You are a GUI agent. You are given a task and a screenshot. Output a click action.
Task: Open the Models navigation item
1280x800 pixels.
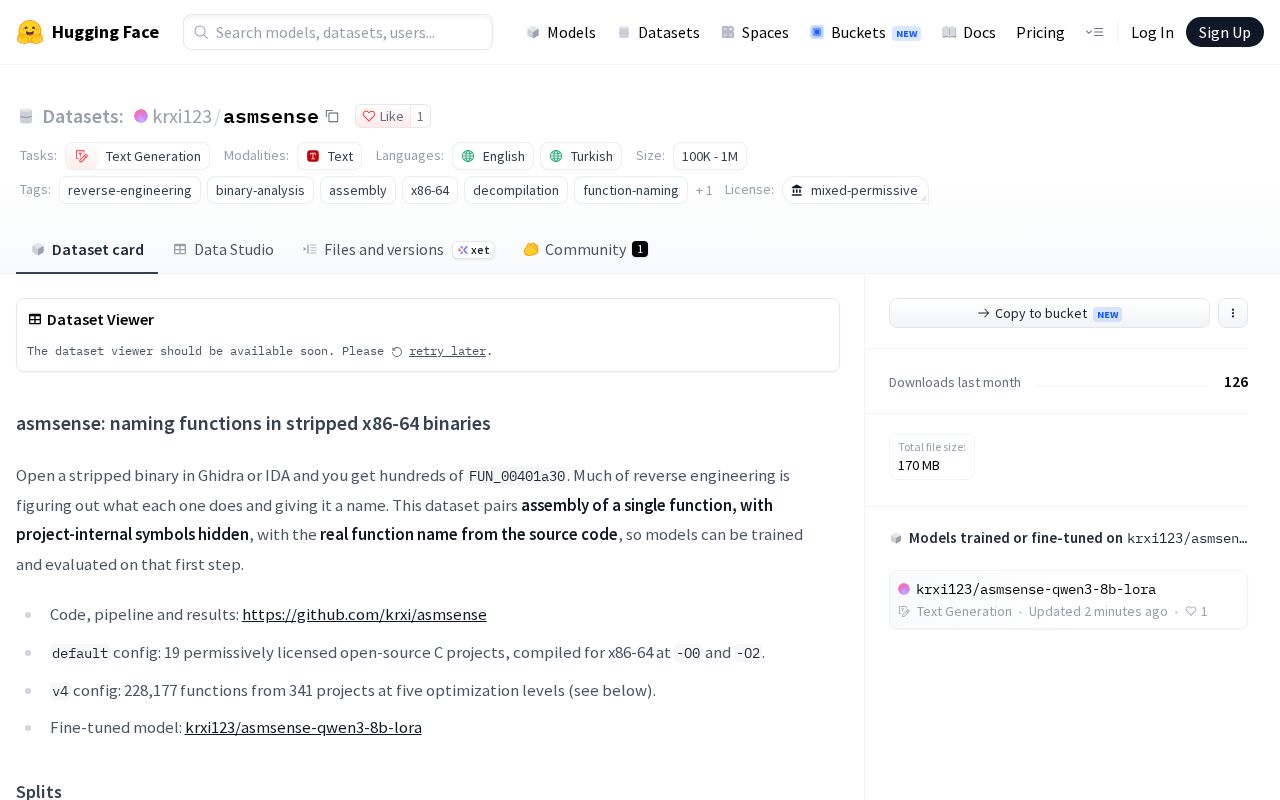561,32
